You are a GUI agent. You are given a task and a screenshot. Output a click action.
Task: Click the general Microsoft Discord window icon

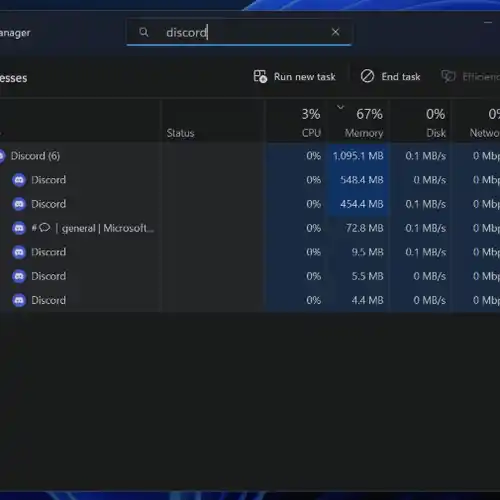tap(19, 228)
